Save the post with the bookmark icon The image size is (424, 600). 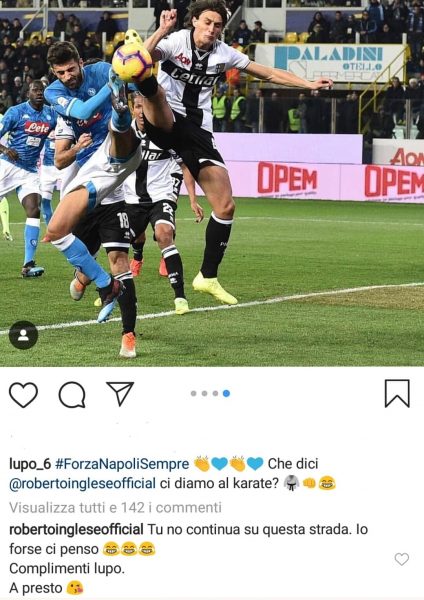point(397,393)
